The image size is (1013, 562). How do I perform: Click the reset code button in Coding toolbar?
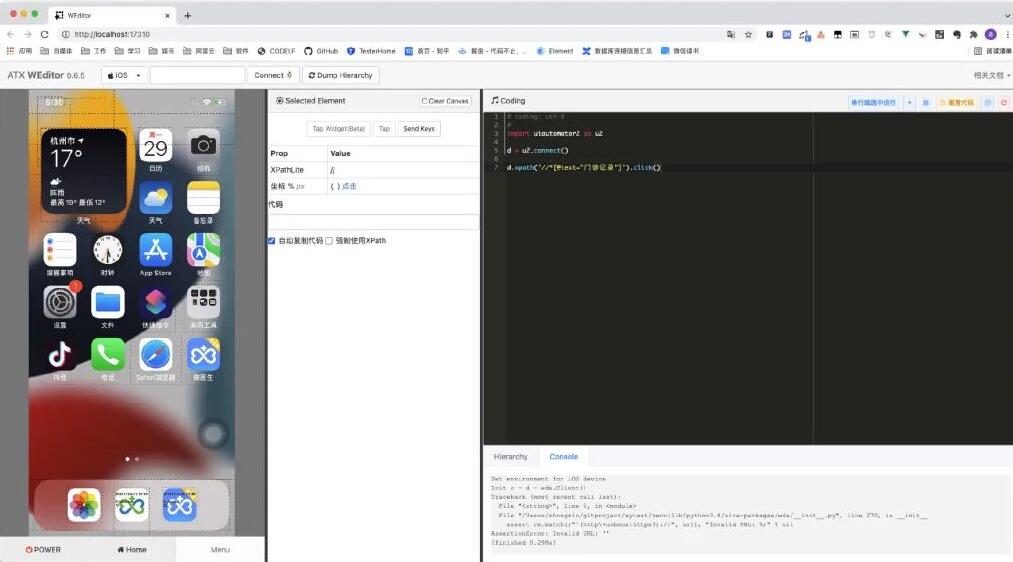pos(956,103)
